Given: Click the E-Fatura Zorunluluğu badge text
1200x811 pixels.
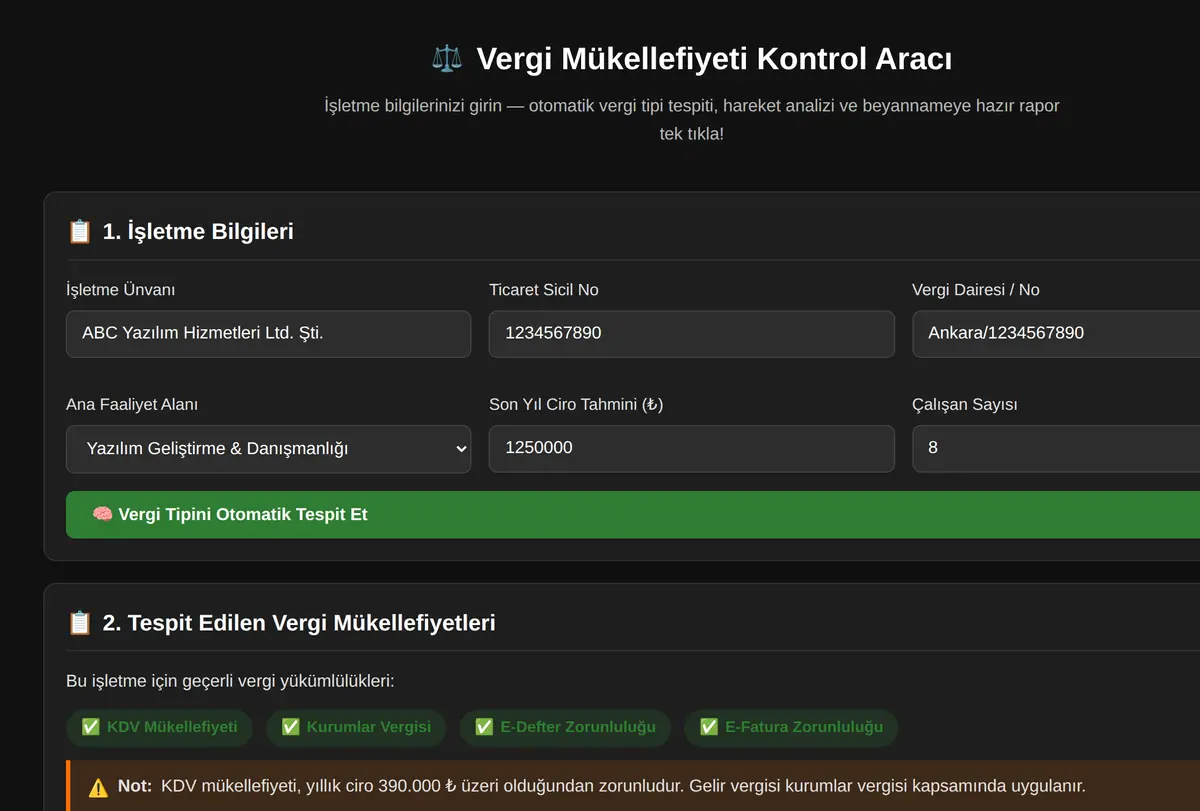Looking at the screenshot, I should click(x=804, y=727).
